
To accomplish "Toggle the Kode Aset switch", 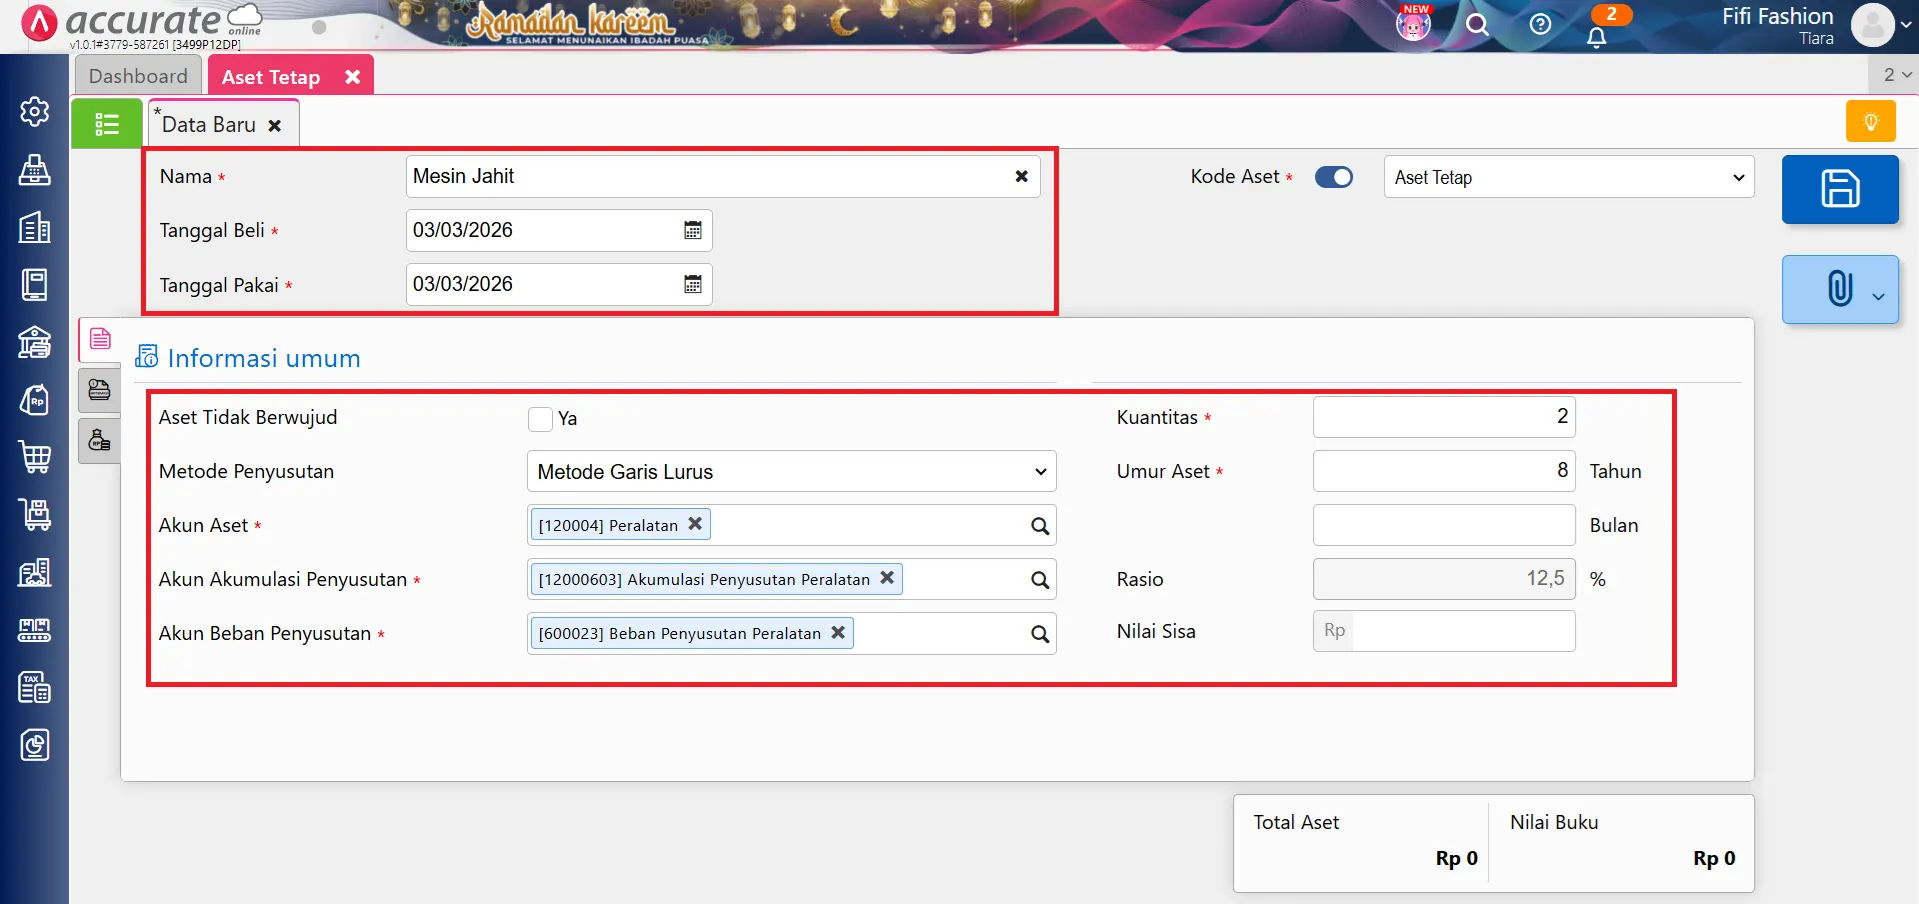I will 1333,177.
